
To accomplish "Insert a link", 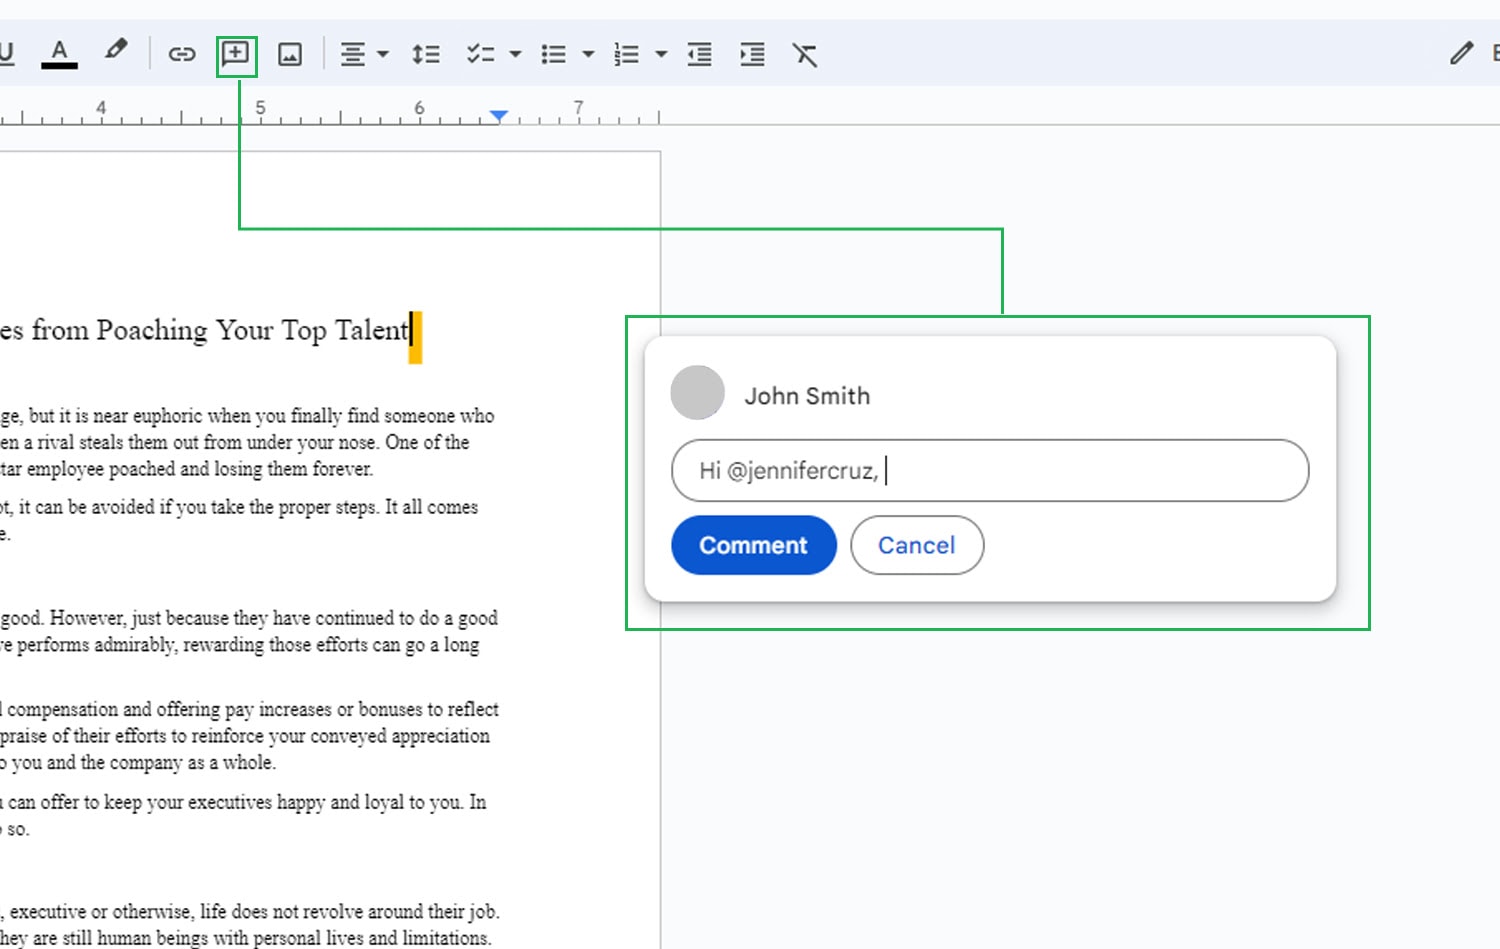I will pyautogui.click(x=181, y=54).
